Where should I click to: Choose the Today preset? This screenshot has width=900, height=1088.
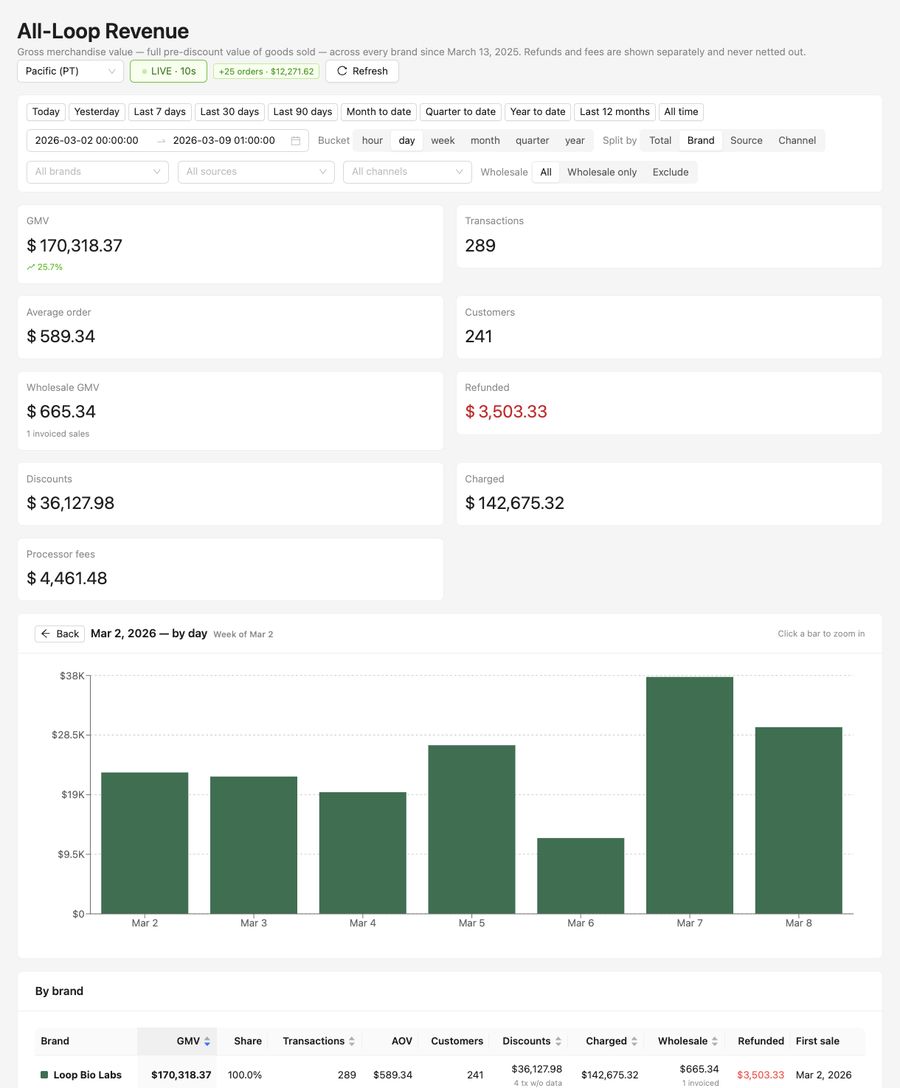[46, 112]
